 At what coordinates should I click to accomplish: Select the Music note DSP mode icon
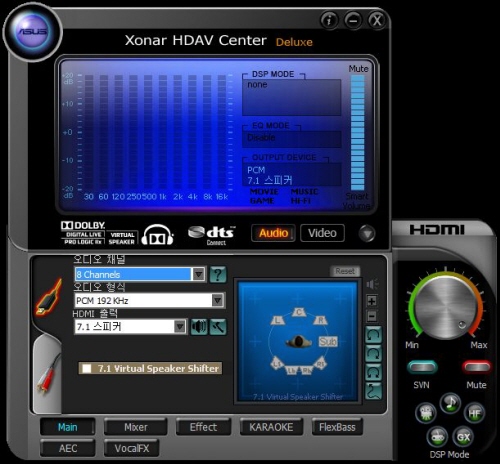coord(450,403)
